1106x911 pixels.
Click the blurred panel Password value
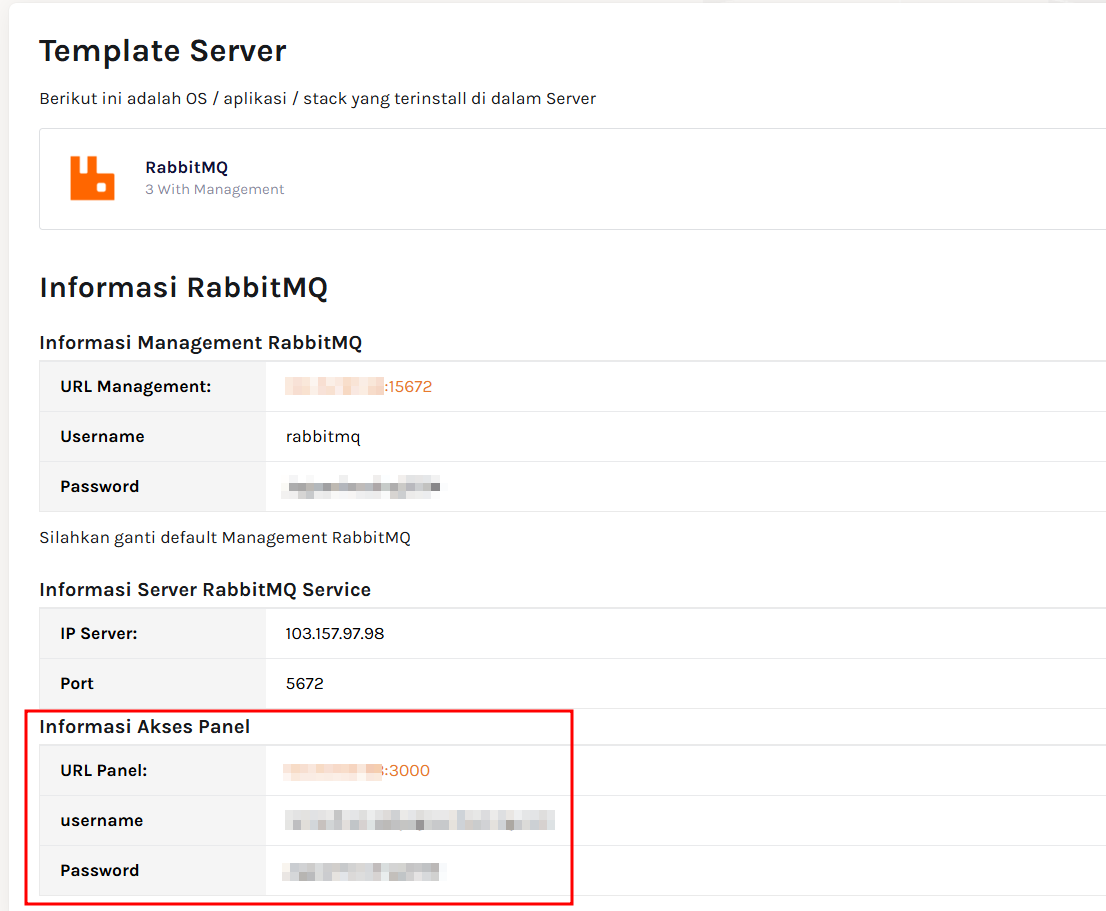[x=360, y=870]
